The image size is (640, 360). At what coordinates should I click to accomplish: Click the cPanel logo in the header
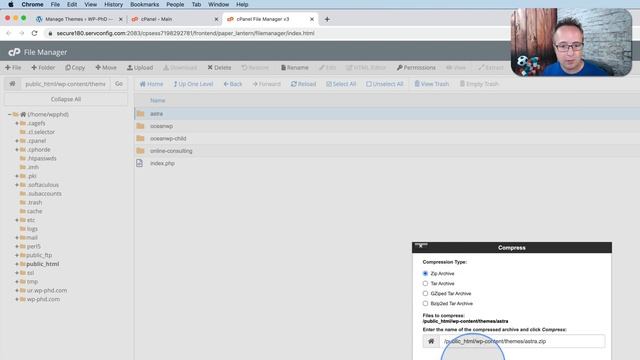coord(14,52)
